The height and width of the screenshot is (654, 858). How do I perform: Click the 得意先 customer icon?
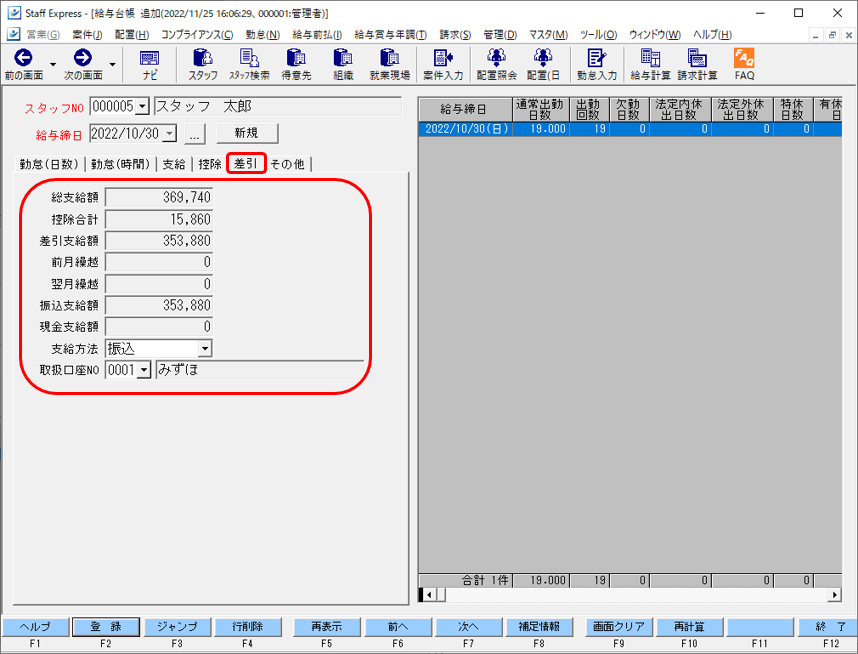coord(296,59)
